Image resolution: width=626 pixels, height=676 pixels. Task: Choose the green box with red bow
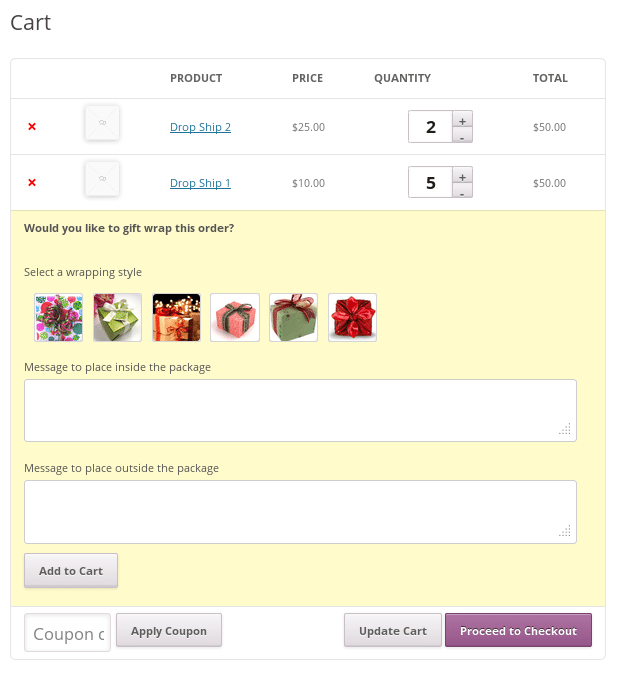click(x=294, y=318)
